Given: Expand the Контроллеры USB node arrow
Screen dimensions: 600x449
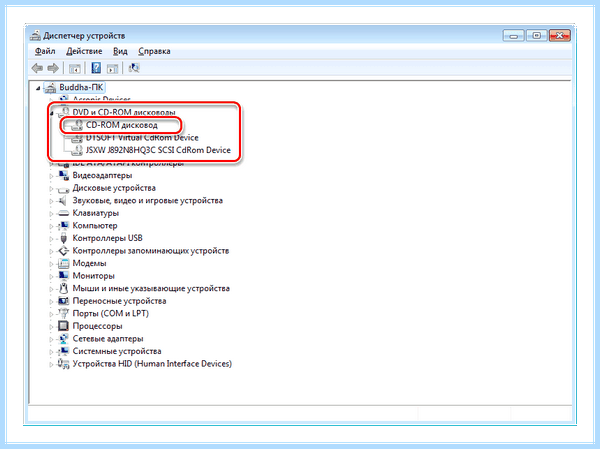Looking at the screenshot, I should [51, 239].
